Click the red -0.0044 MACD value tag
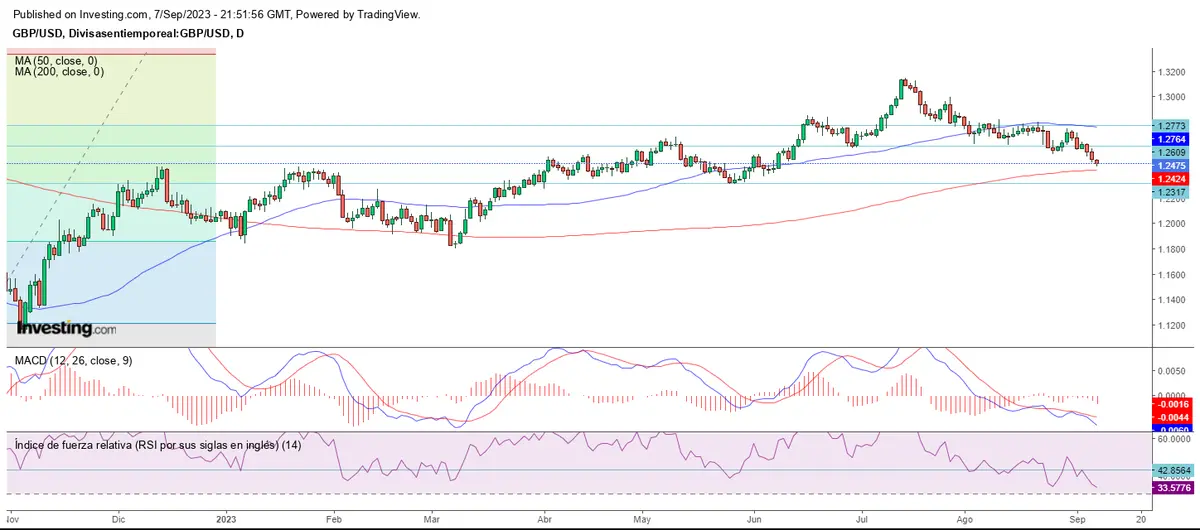 click(x=1171, y=416)
